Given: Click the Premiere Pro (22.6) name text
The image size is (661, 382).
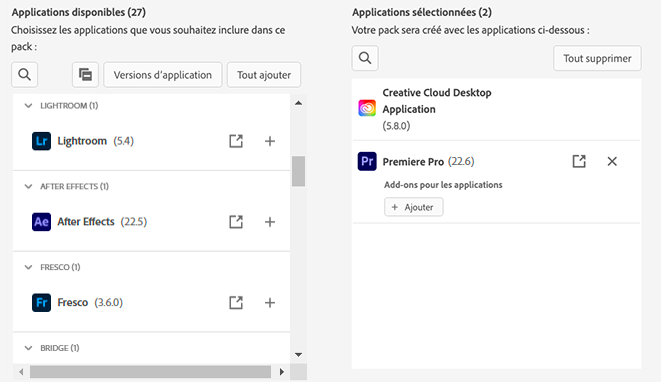Looking at the screenshot, I should 428,161.
